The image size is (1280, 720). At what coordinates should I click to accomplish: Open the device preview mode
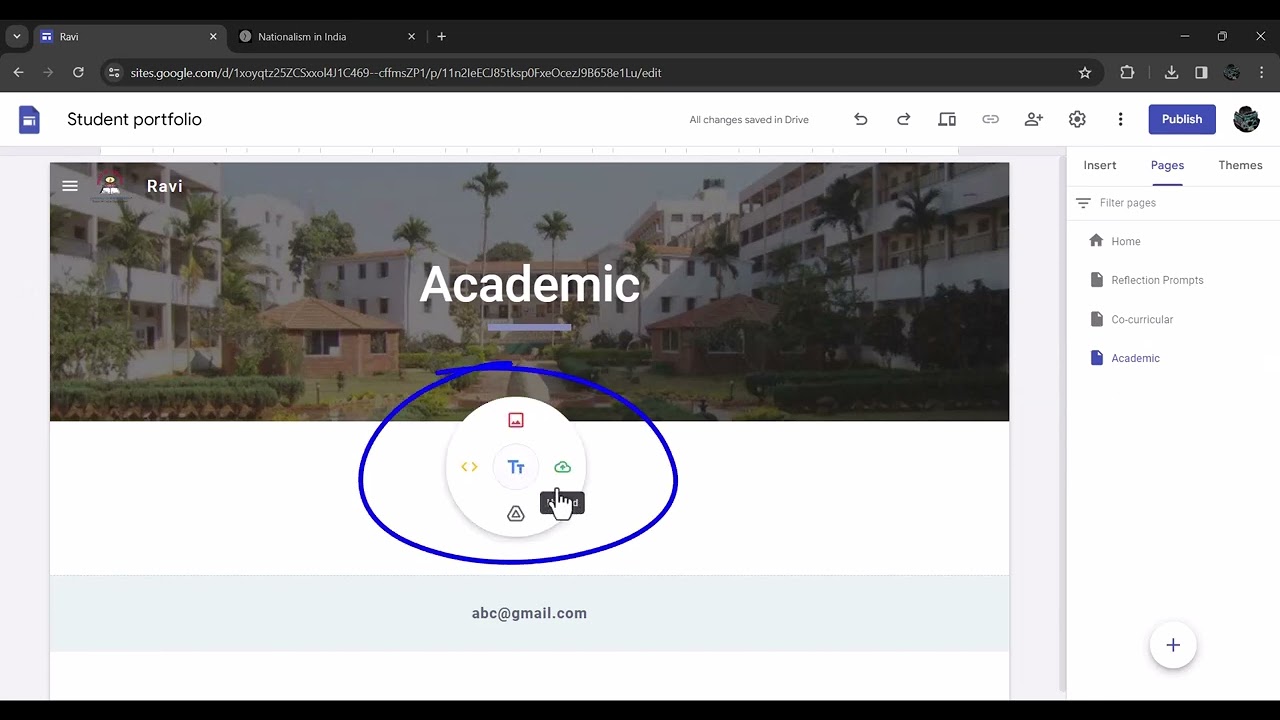tap(947, 119)
